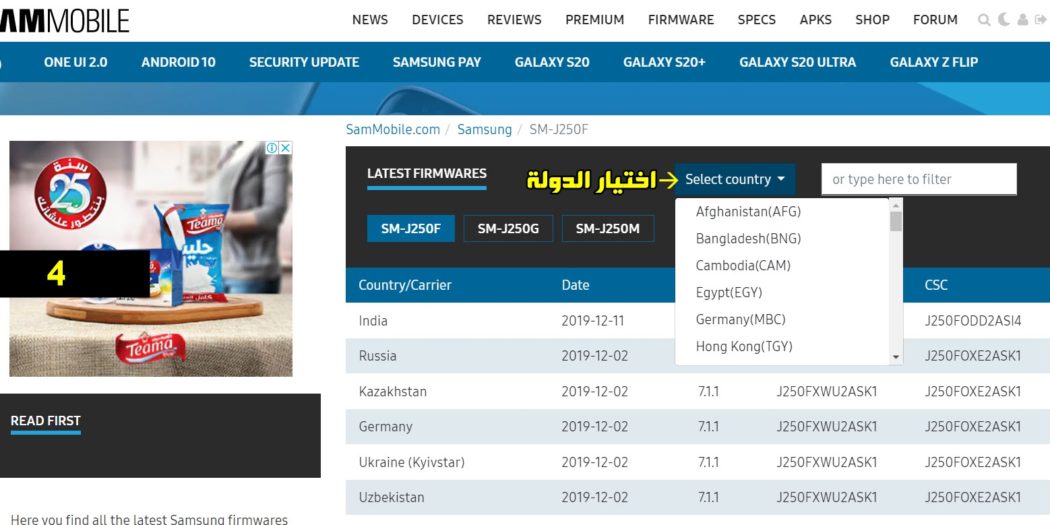Click the Country/Carrier column header

405,285
